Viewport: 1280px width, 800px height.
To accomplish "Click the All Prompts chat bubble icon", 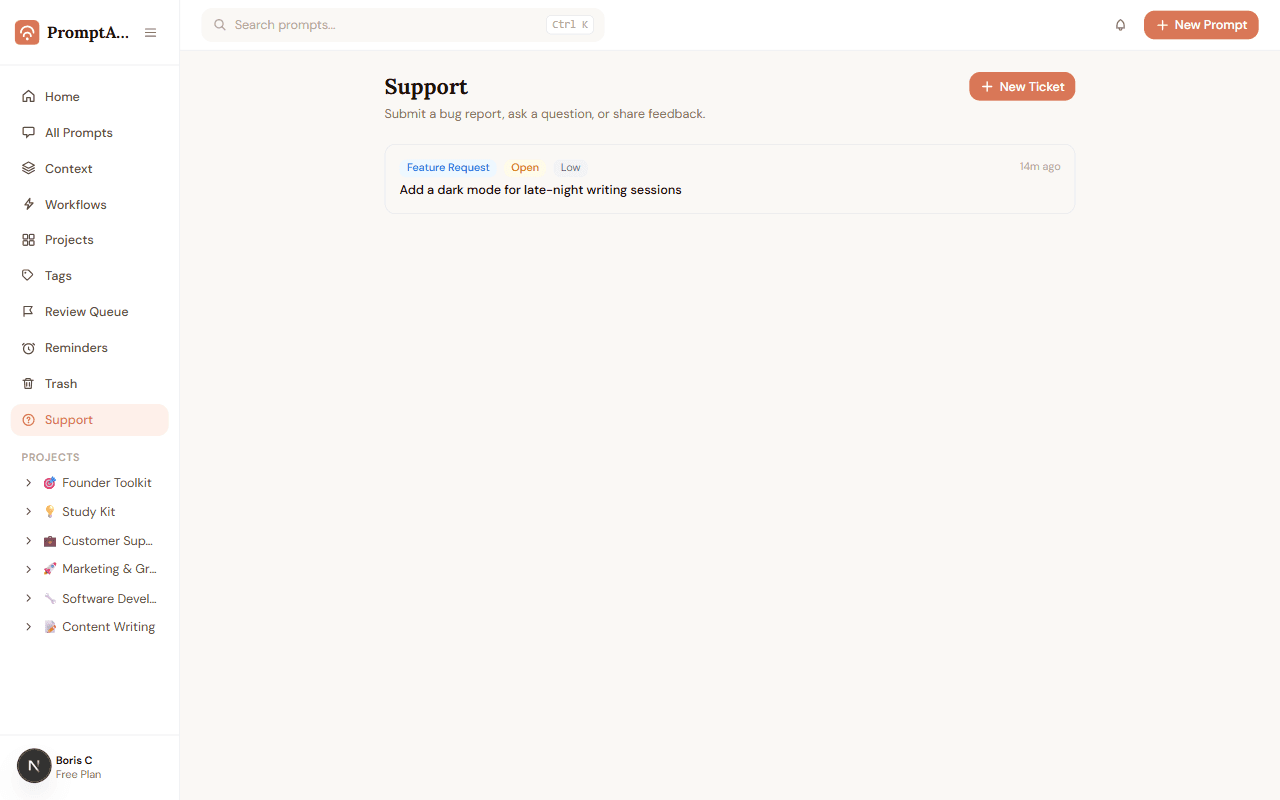I will [28, 133].
